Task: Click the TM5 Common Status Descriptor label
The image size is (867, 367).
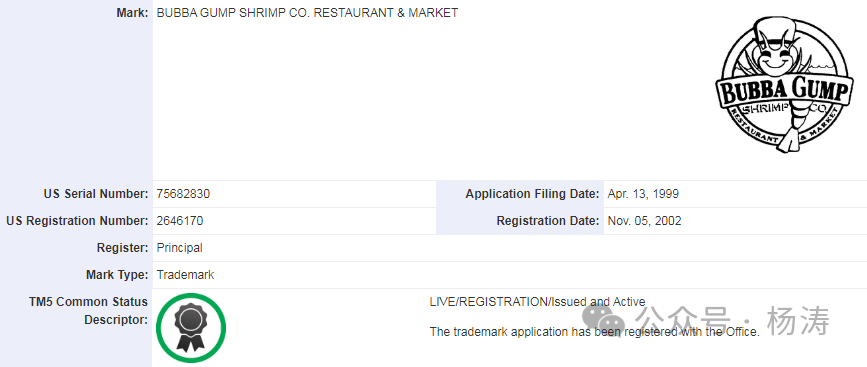Action: coord(88,311)
